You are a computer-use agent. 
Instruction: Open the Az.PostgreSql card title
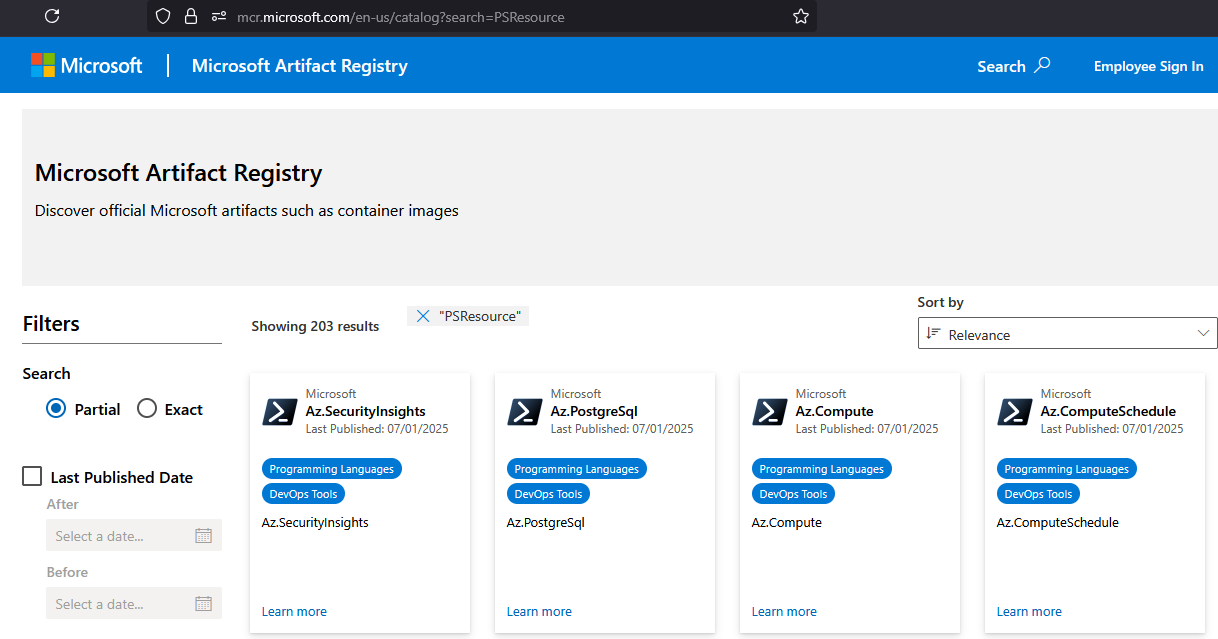coord(594,411)
